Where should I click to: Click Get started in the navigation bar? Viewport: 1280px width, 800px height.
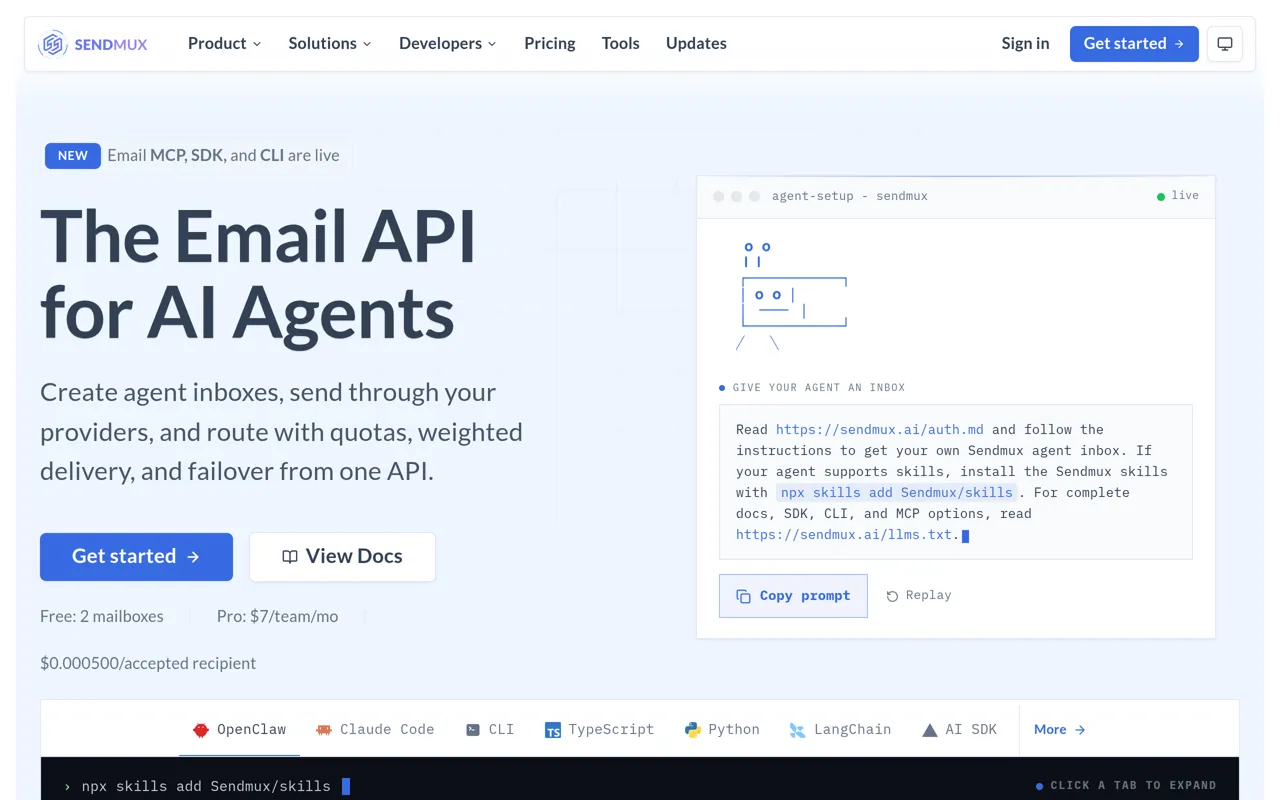point(1134,44)
